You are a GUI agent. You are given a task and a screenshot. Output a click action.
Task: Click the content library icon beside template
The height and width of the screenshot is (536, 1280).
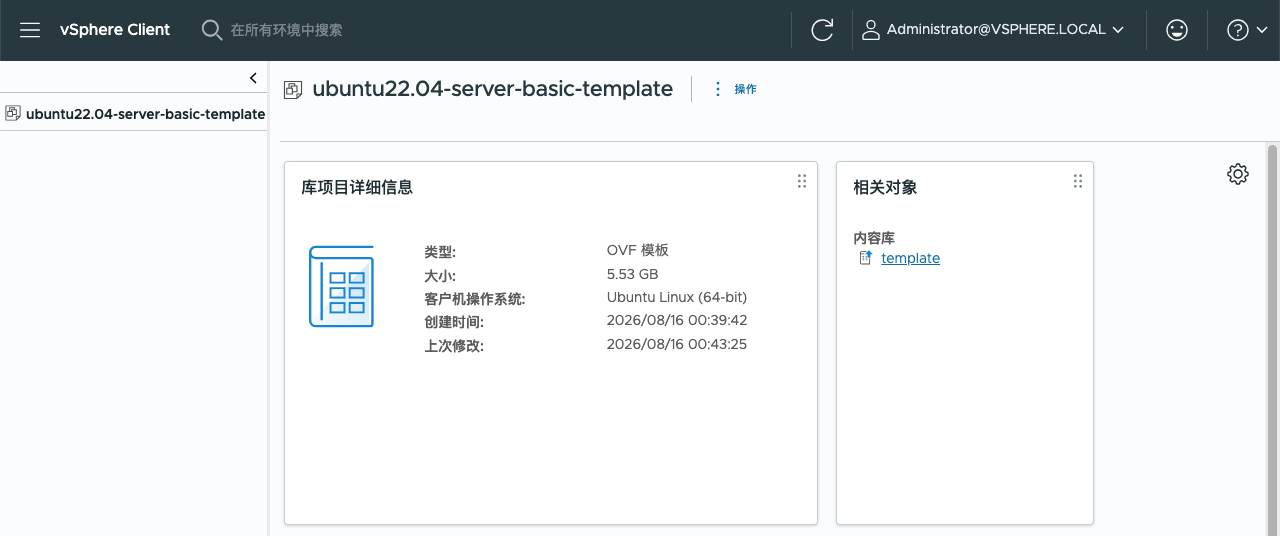click(x=866, y=258)
